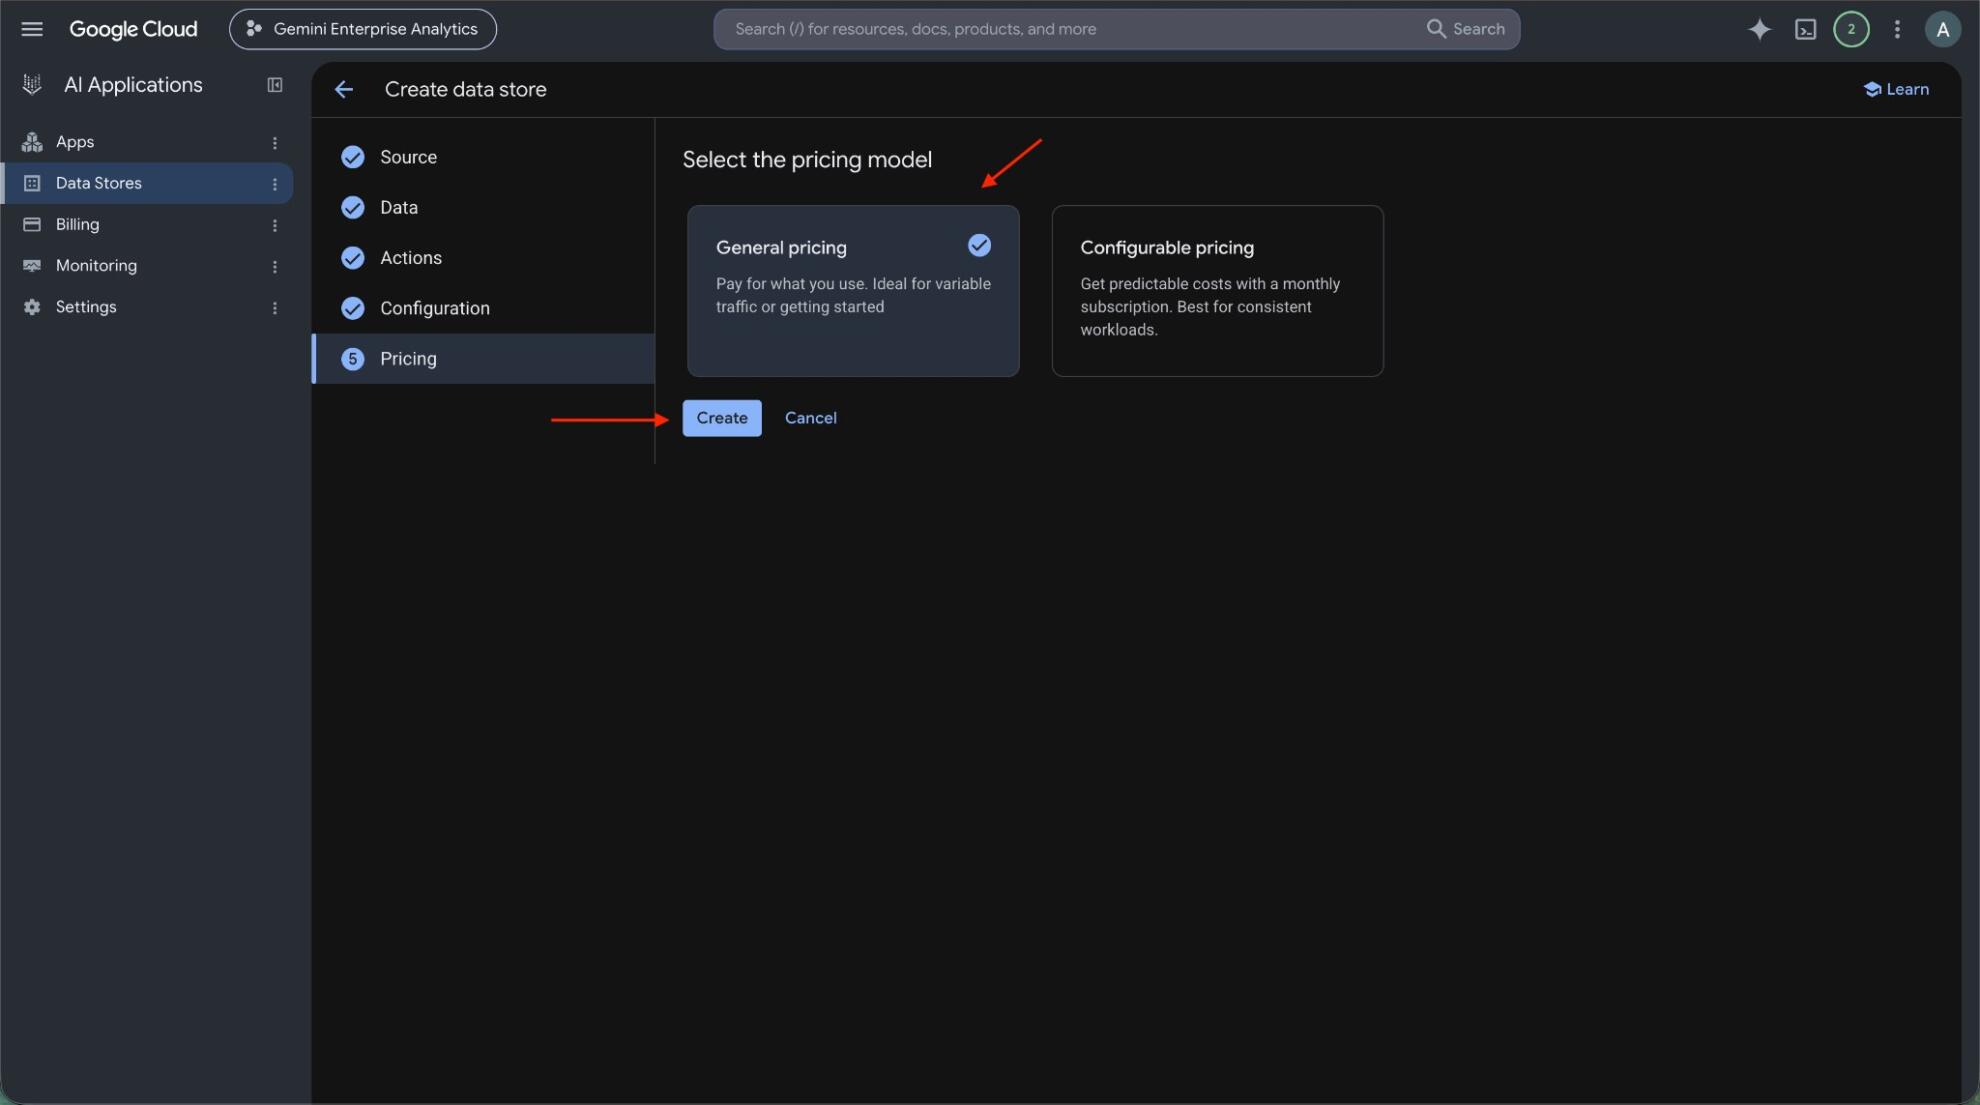Go to the Configuration step
Image resolution: width=1980 pixels, height=1105 pixels.
pos(484,308)
